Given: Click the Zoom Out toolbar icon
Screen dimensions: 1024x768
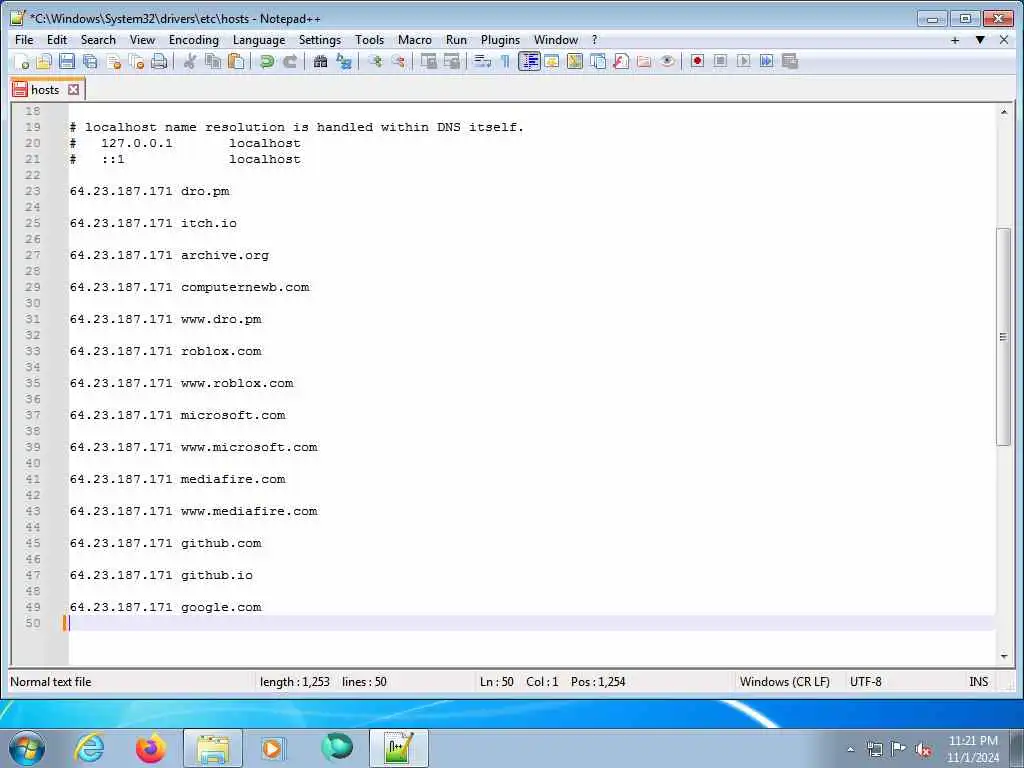Looking at the screenshot, I should point(398,61).
